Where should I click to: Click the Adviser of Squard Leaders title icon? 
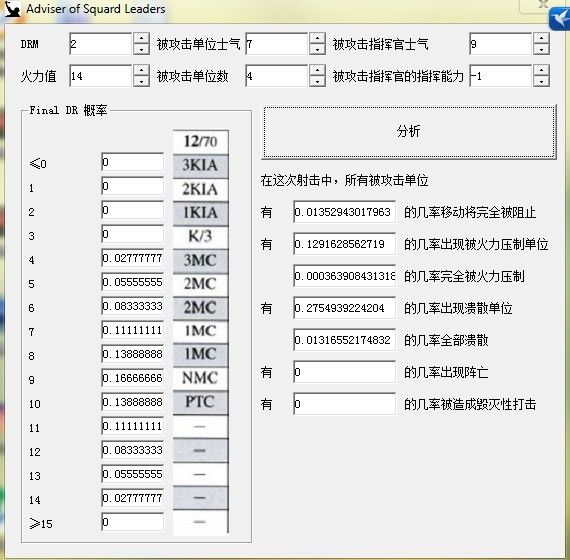(x=12, y=9)
